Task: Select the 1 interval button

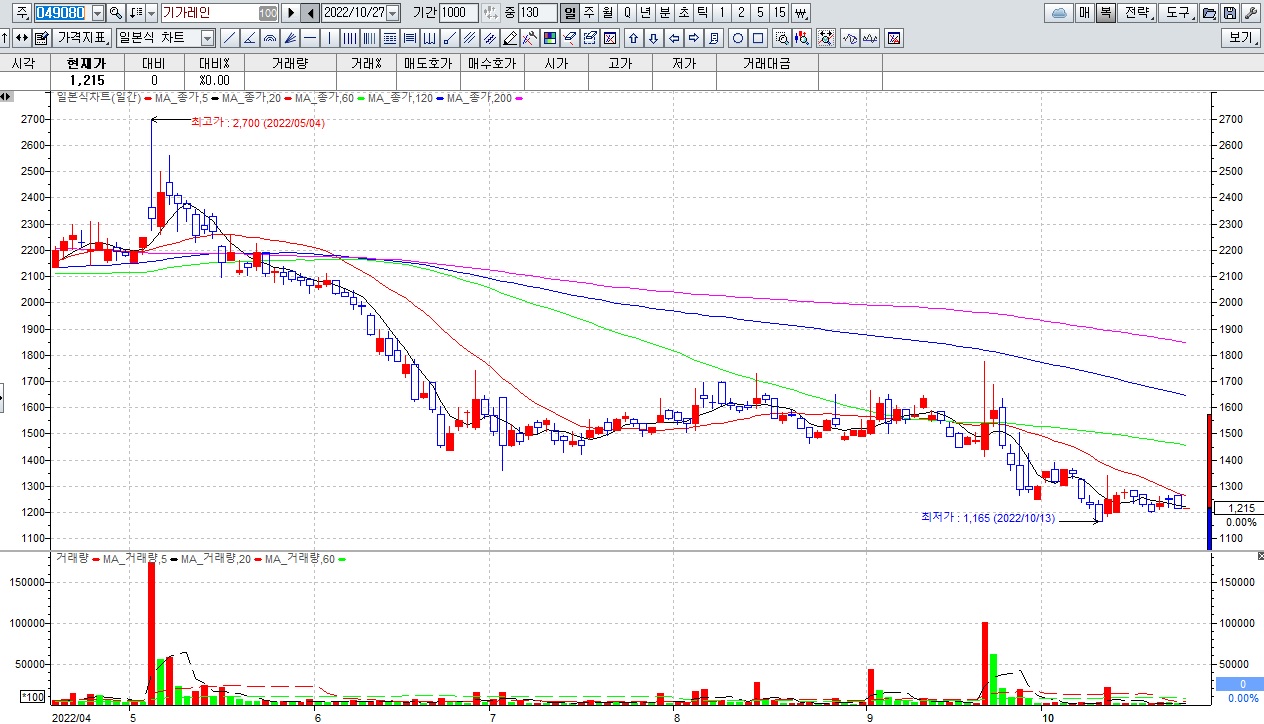Action: point(722,13)
